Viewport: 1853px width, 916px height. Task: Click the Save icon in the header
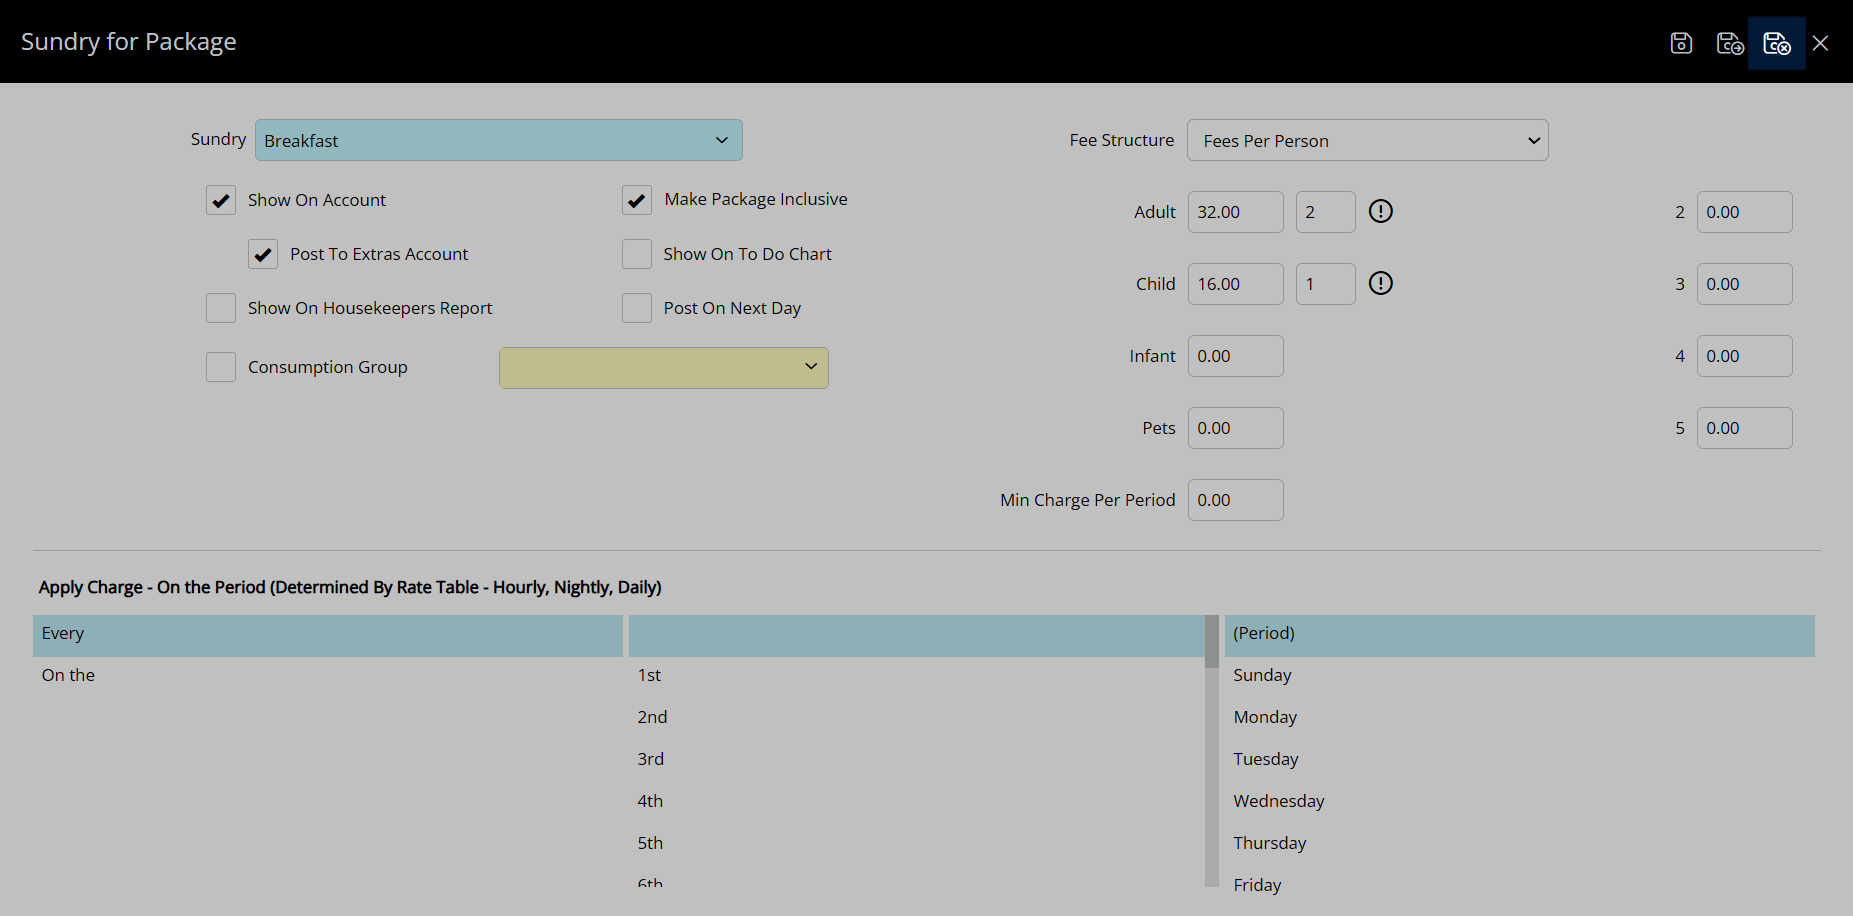[x=1681, y=43]
